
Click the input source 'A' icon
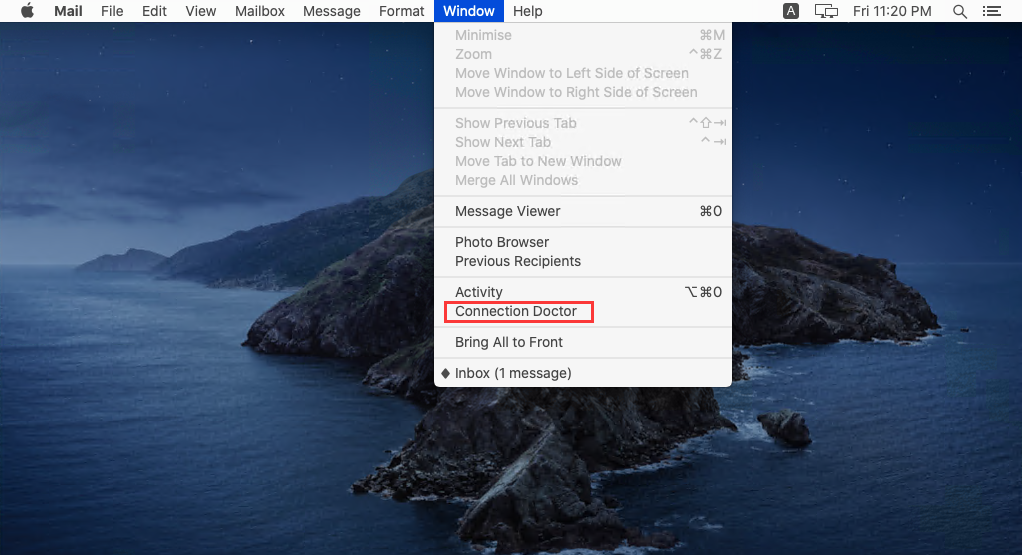[791, 11]
